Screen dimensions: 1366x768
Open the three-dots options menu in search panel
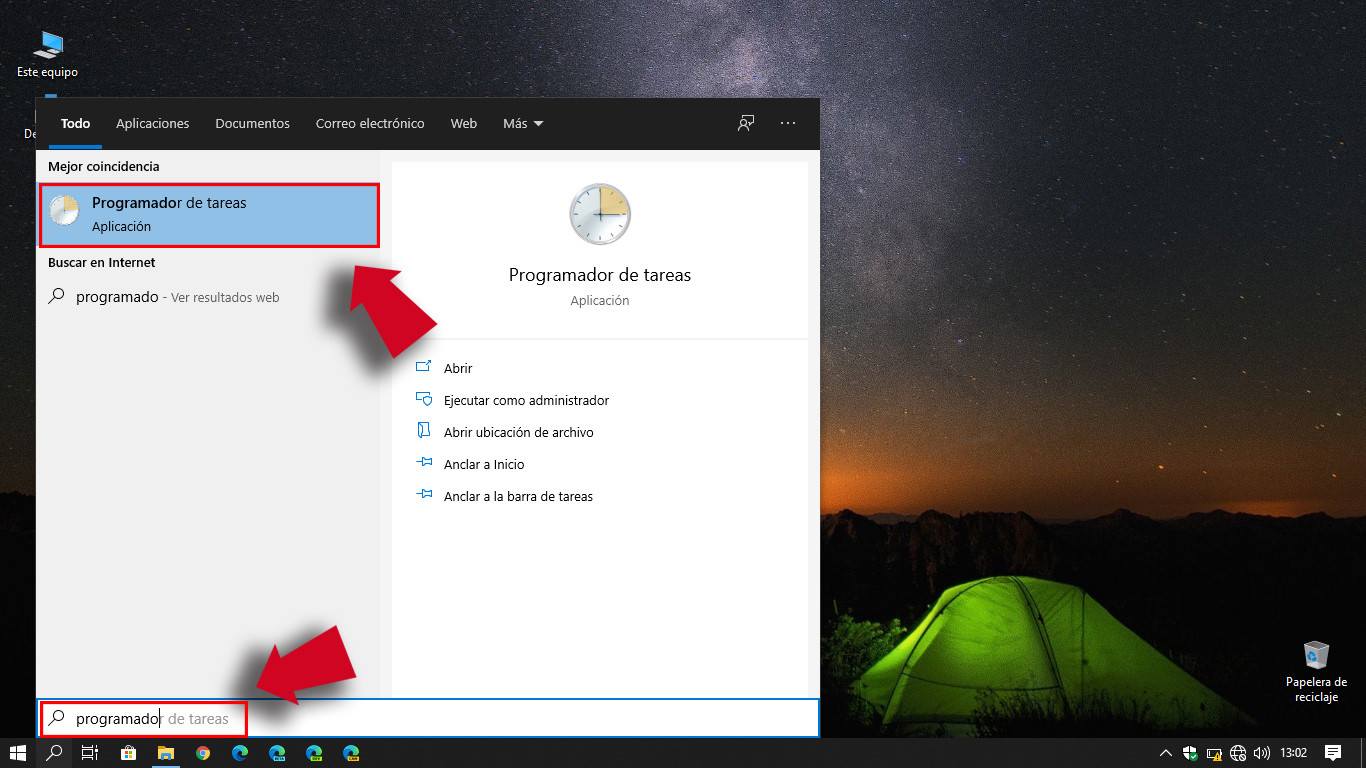(788, 123)
